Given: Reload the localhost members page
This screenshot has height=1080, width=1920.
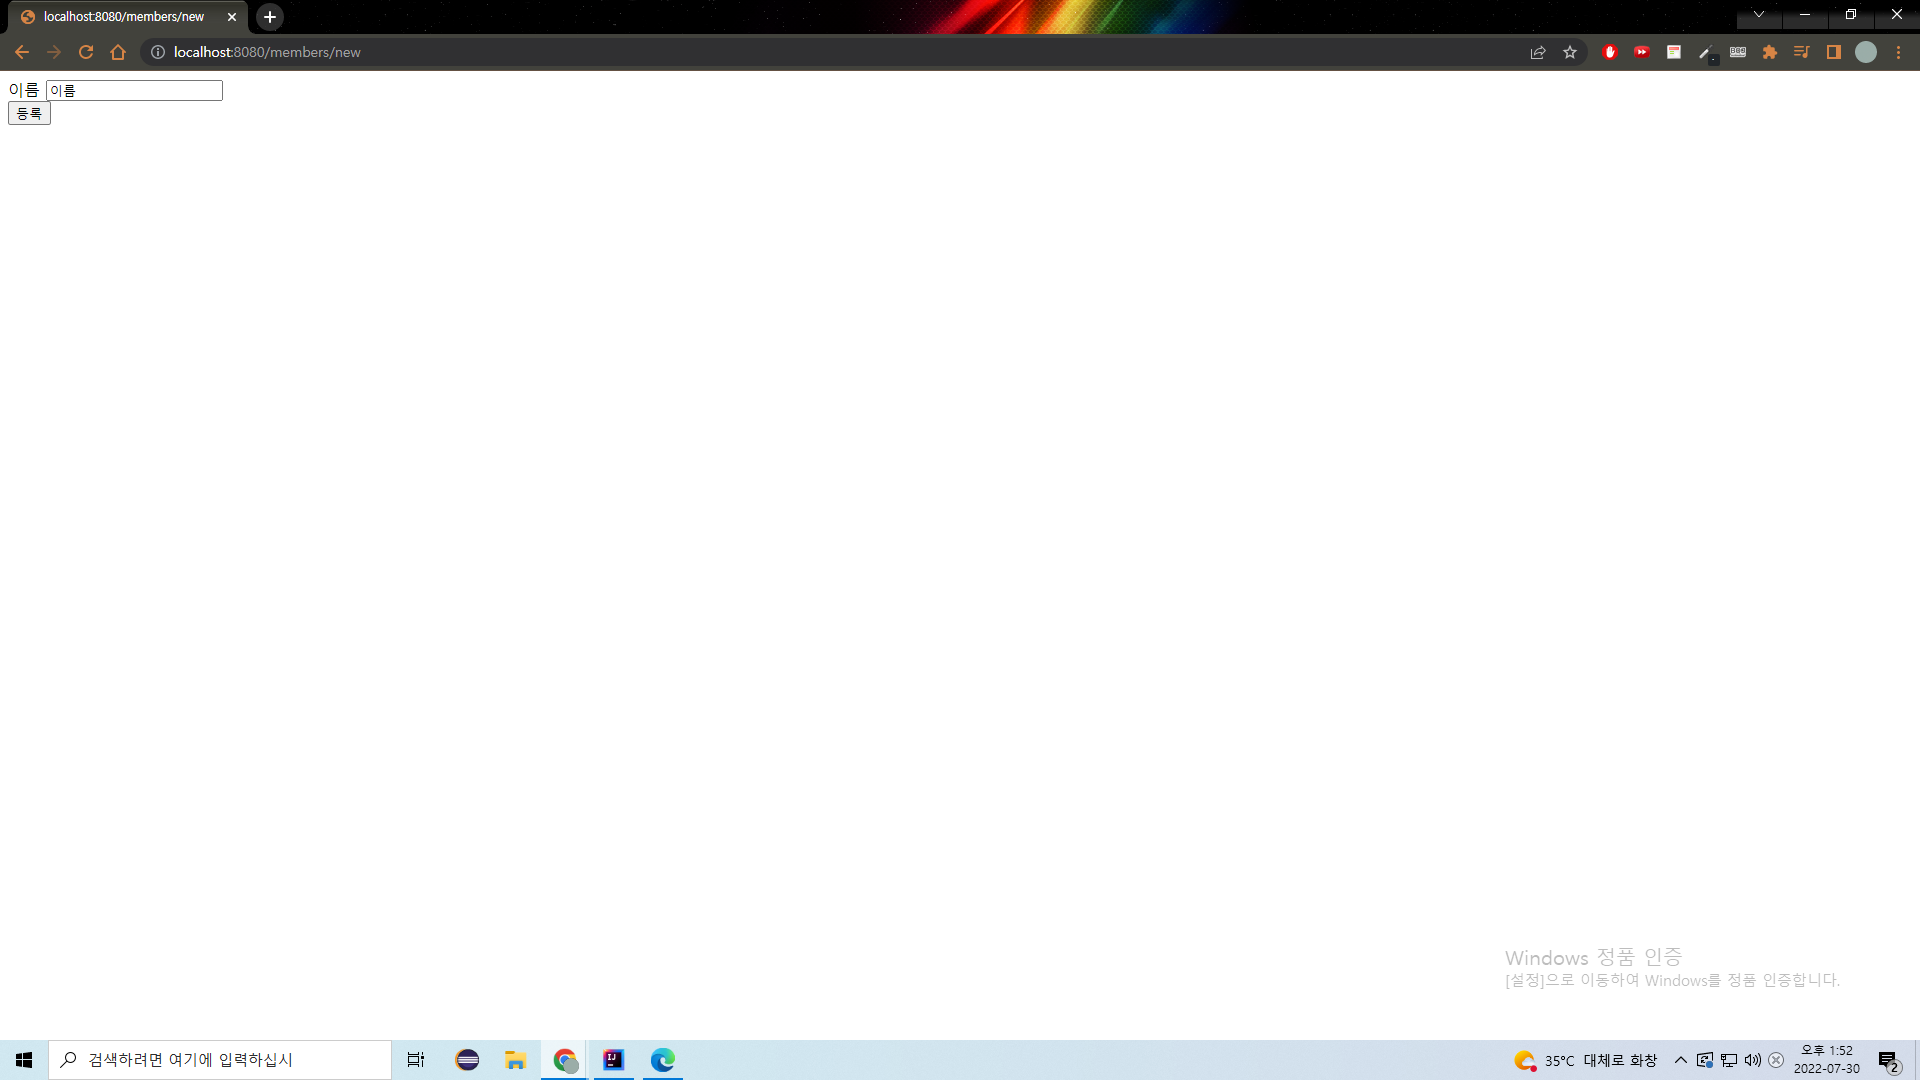Looking at the screenshot, I should point(86,52).
